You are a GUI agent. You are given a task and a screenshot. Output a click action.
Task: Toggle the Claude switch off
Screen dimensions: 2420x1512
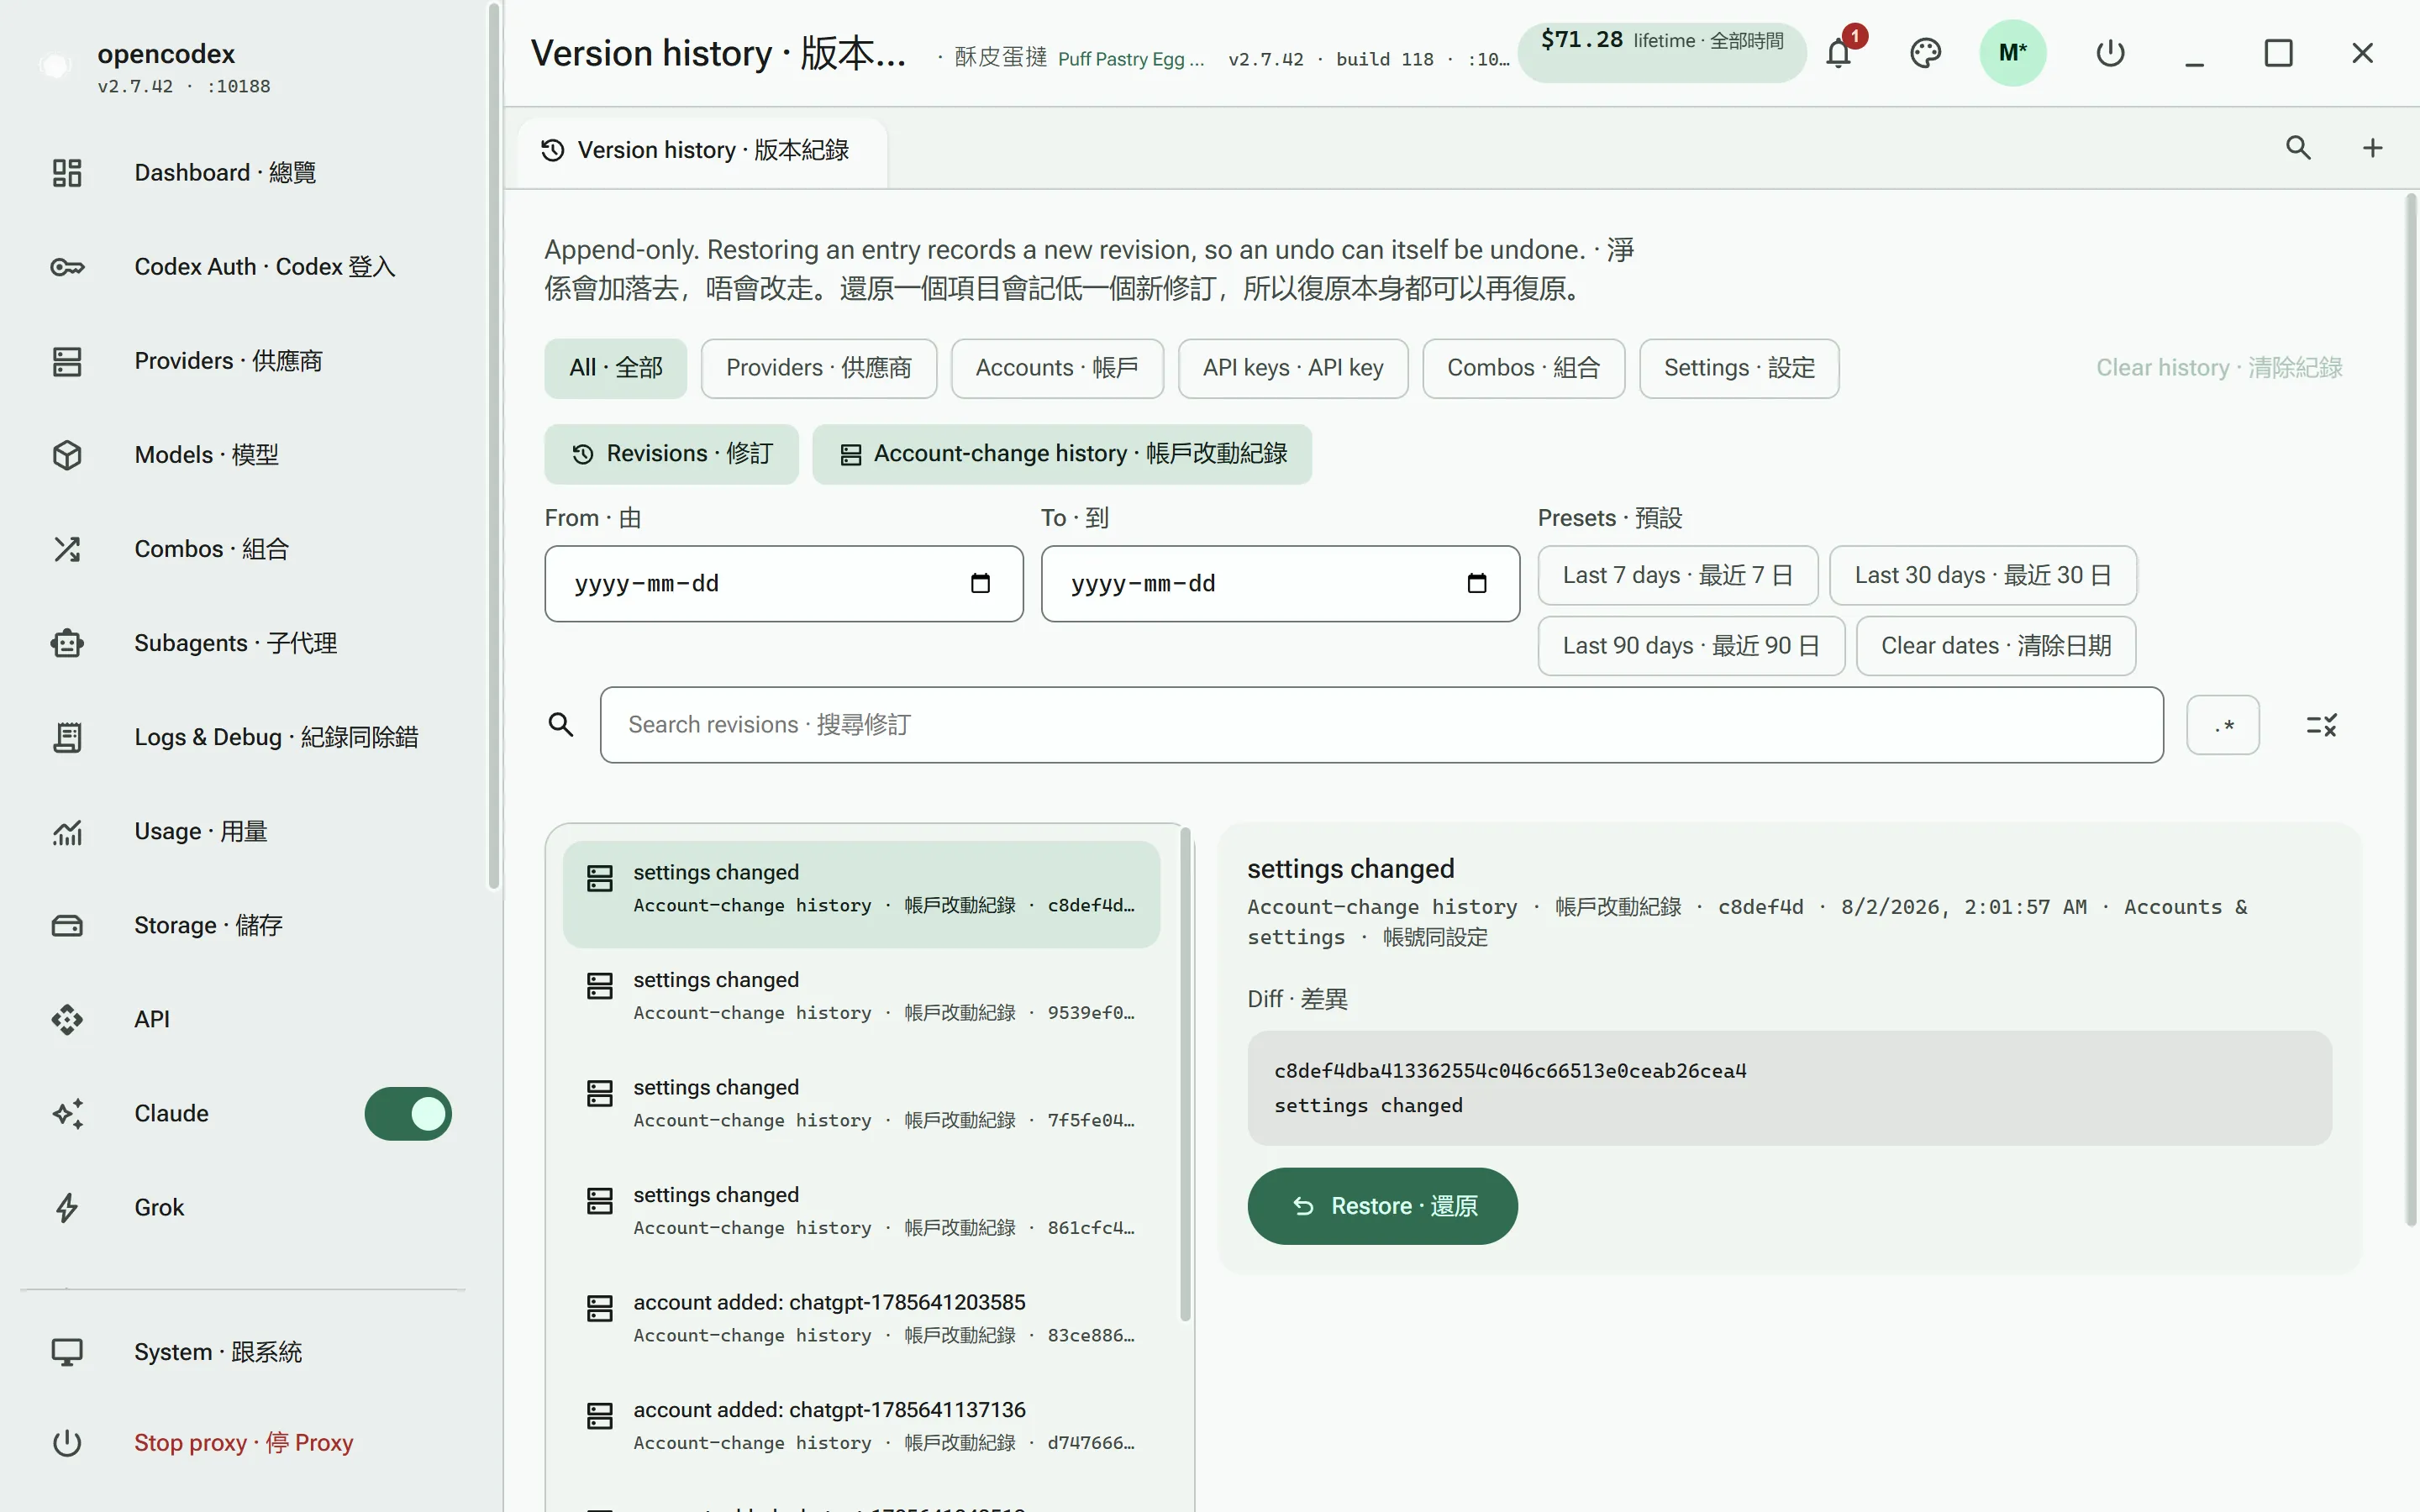pos(408,1113)
